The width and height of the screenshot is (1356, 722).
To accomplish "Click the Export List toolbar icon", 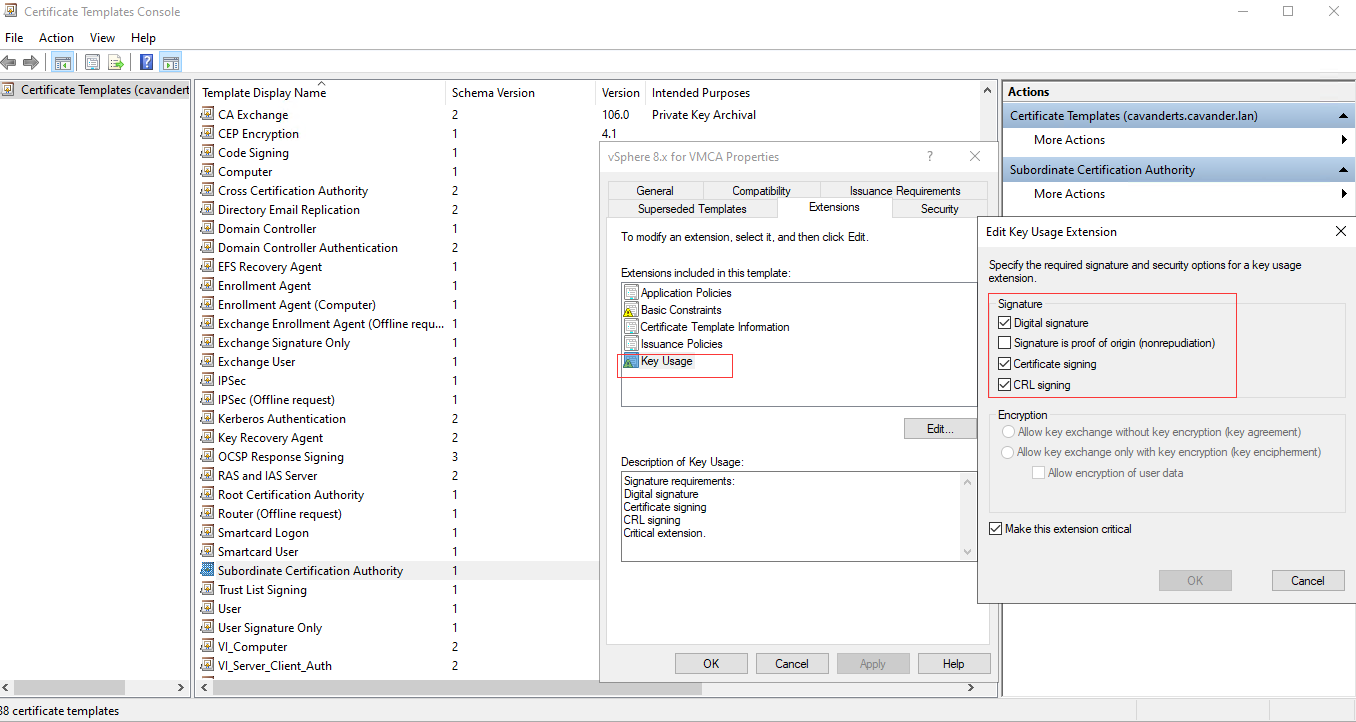I will [x=116, y=62].
